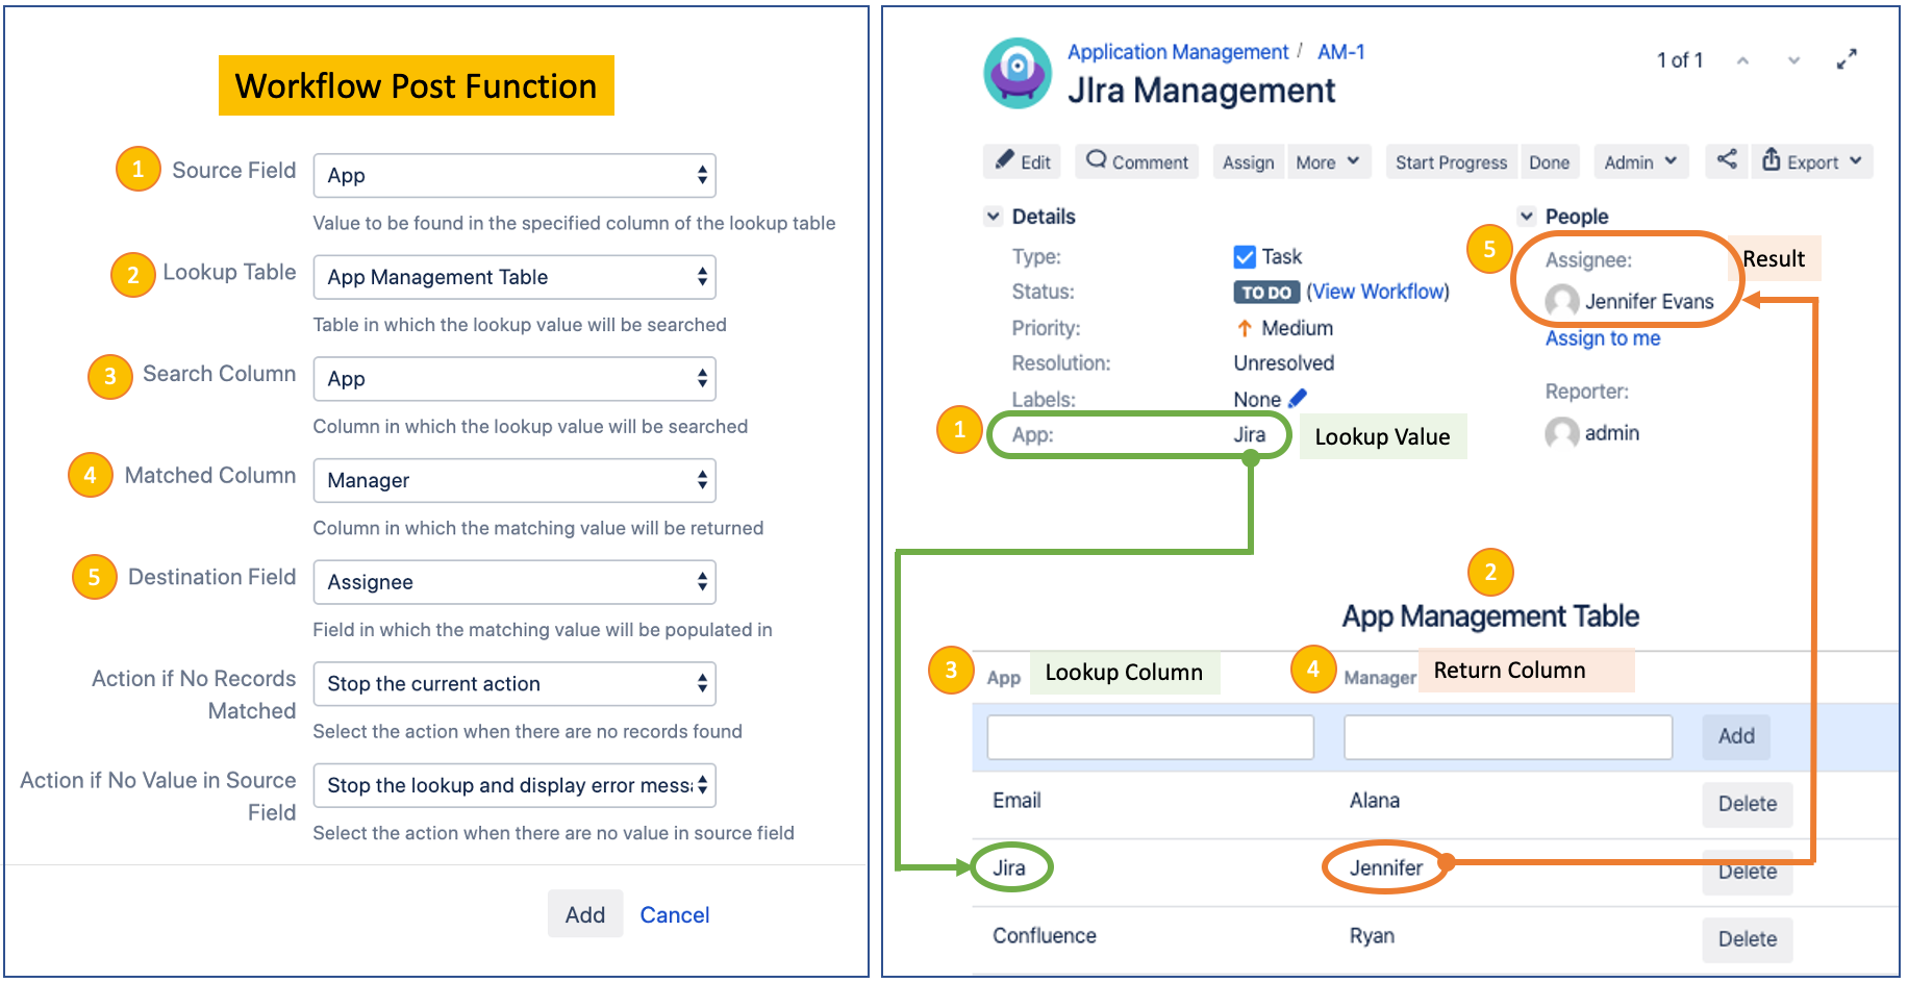Go to previous issue with up arrow

(1743, 61)
